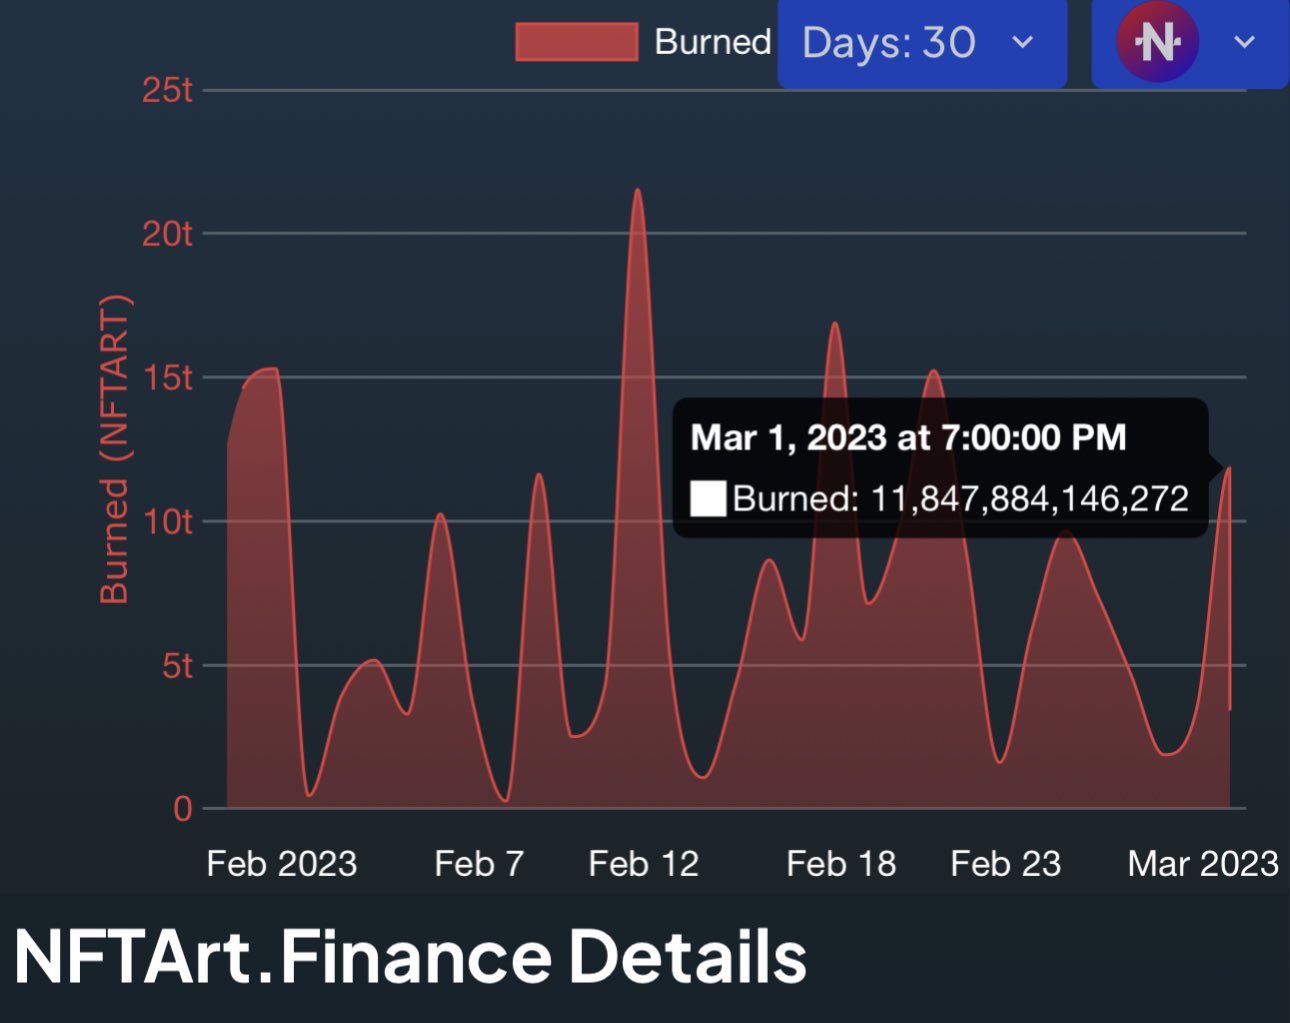Click the highest chart peak near Feb 12
Screen dimensions: 1290x1023
(637, 190)
